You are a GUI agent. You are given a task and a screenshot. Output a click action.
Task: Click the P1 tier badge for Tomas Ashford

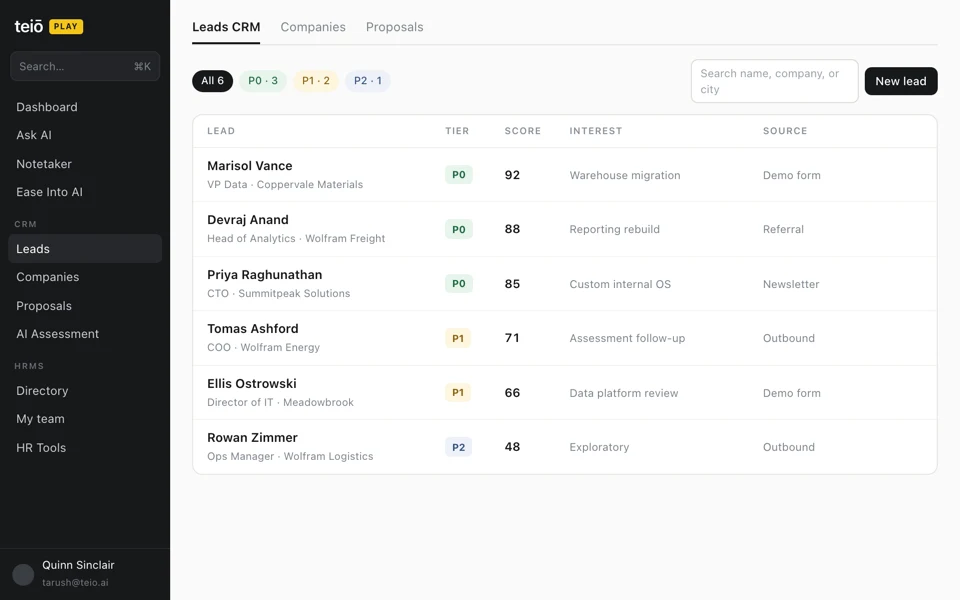458,338
